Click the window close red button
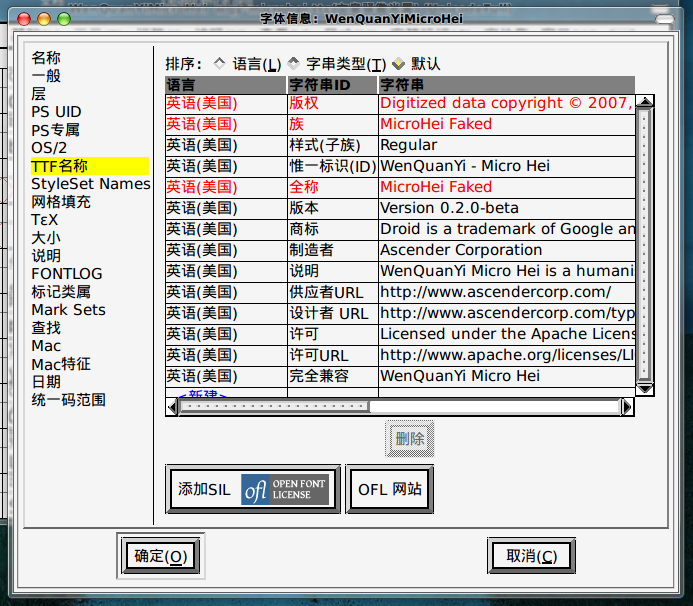Screen dimensions: 693x606 coord(24,19)
